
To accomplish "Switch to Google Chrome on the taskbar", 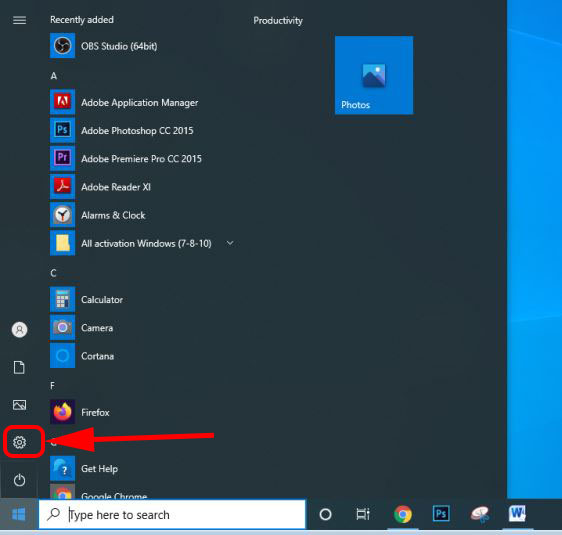I will [403, 515].
